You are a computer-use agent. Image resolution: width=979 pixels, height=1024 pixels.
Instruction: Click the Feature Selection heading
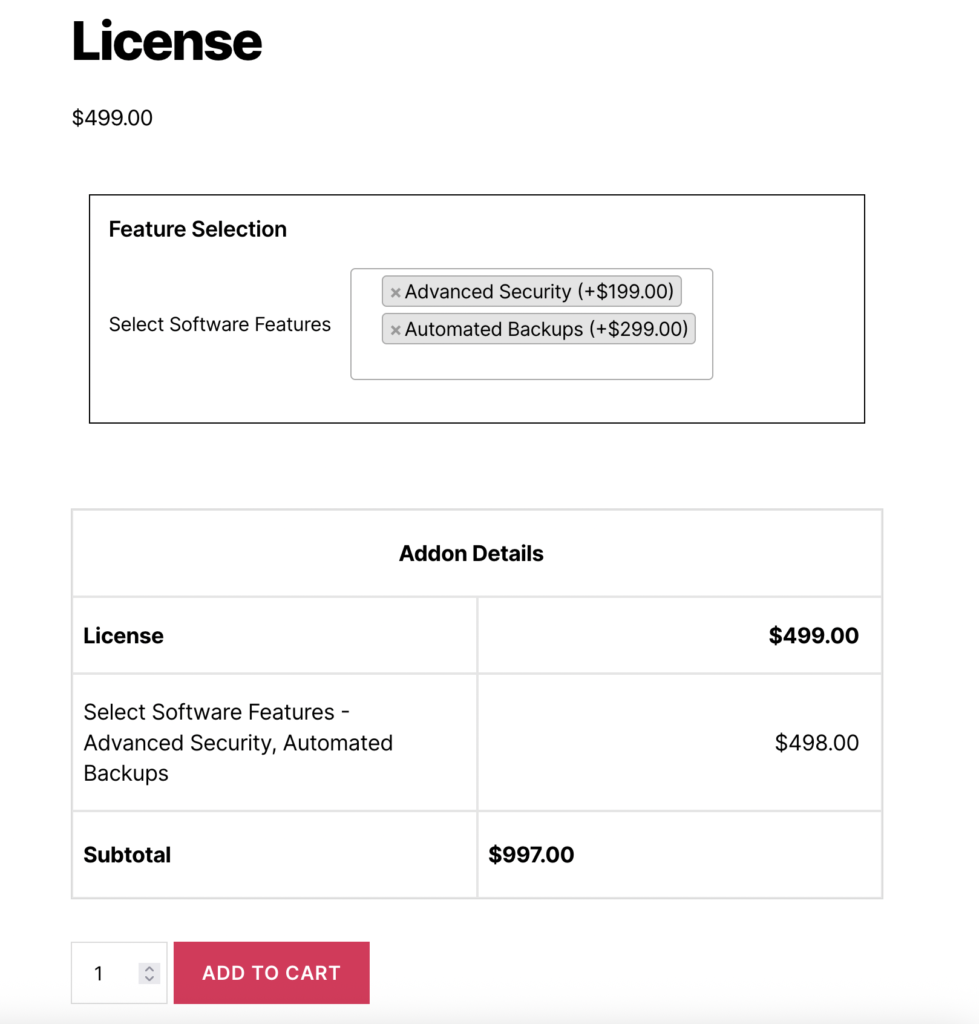[x=198, y=229]
